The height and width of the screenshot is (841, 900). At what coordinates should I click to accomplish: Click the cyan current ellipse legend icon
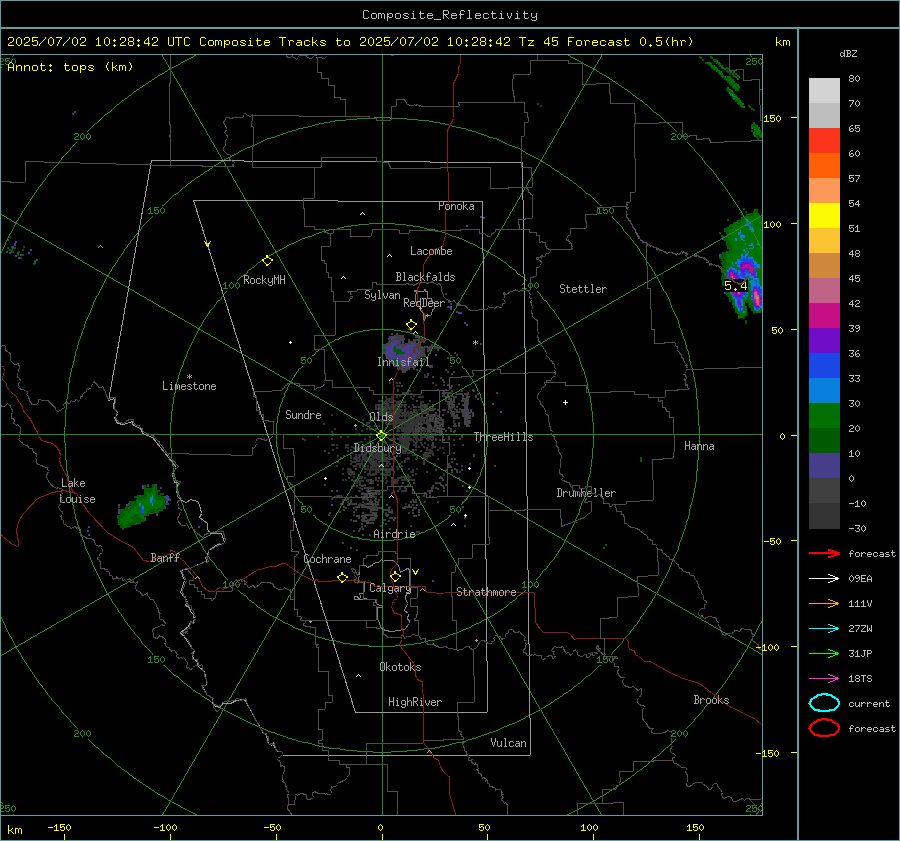824,703
